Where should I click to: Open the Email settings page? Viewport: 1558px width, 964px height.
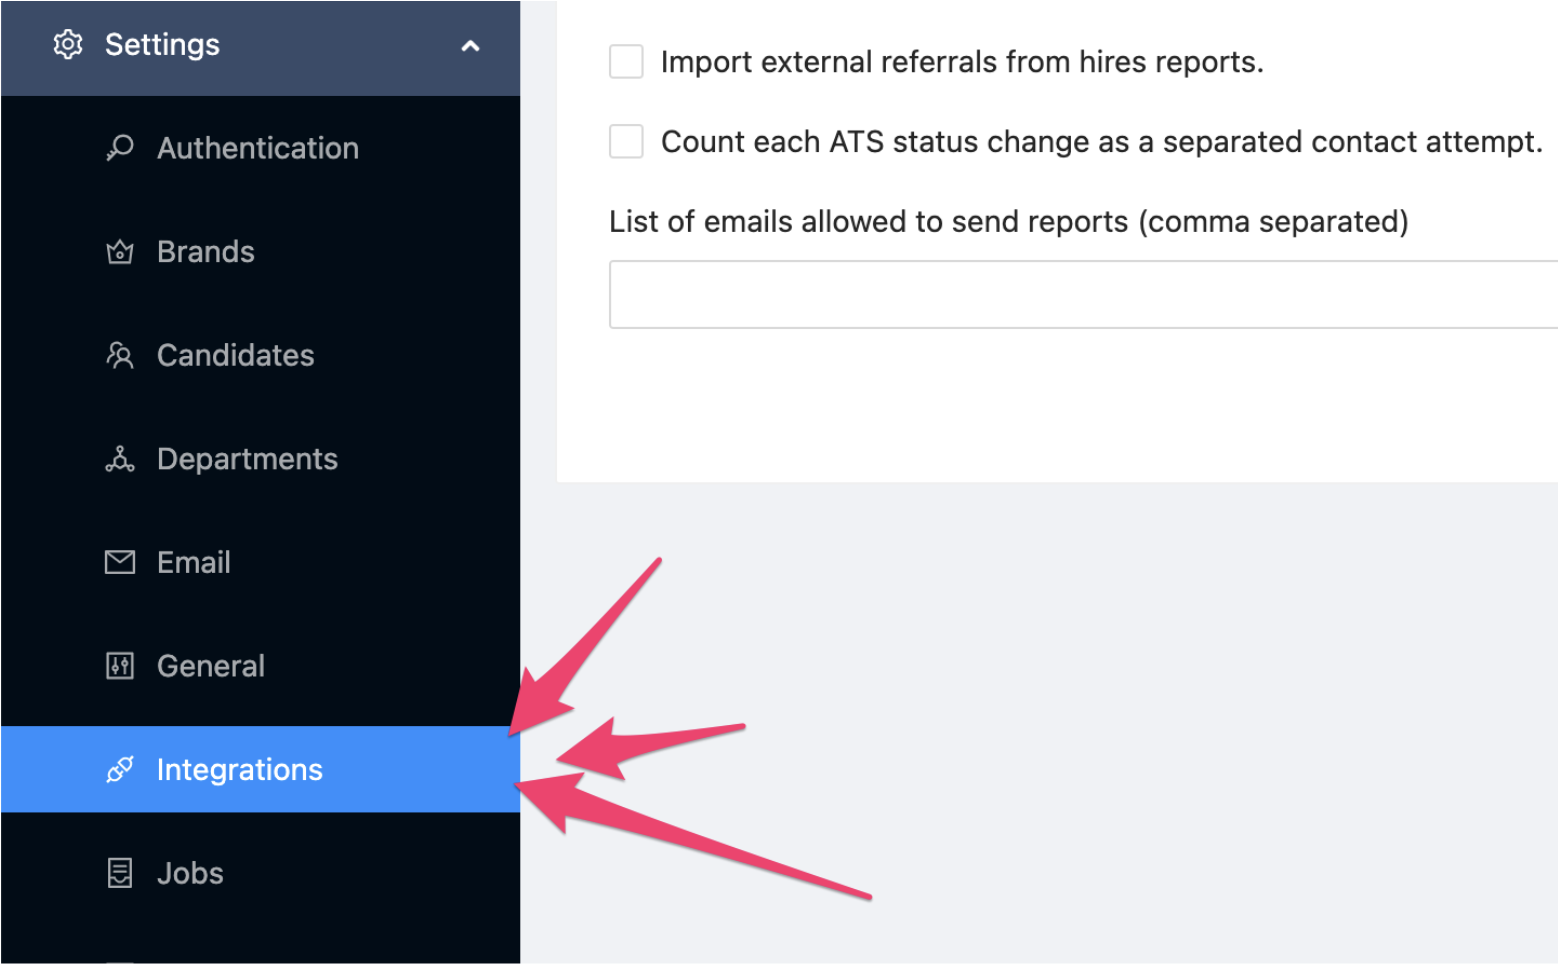pos(193,562)
